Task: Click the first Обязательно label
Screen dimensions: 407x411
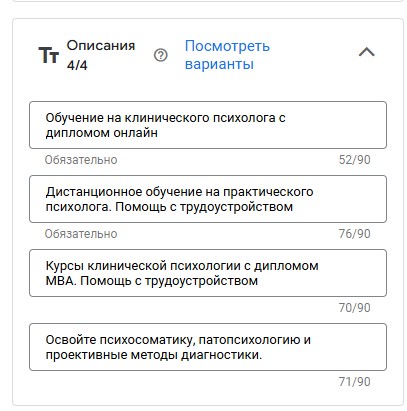Action: 81,160
